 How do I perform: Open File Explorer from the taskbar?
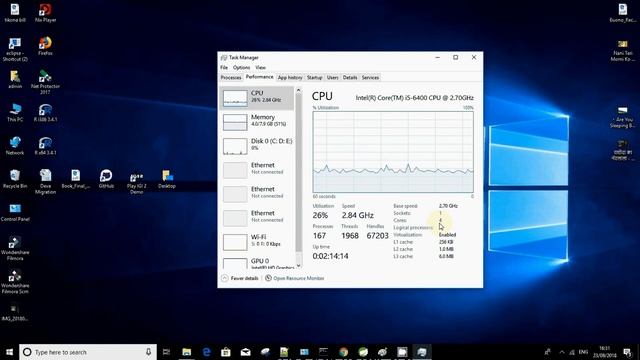187,352
